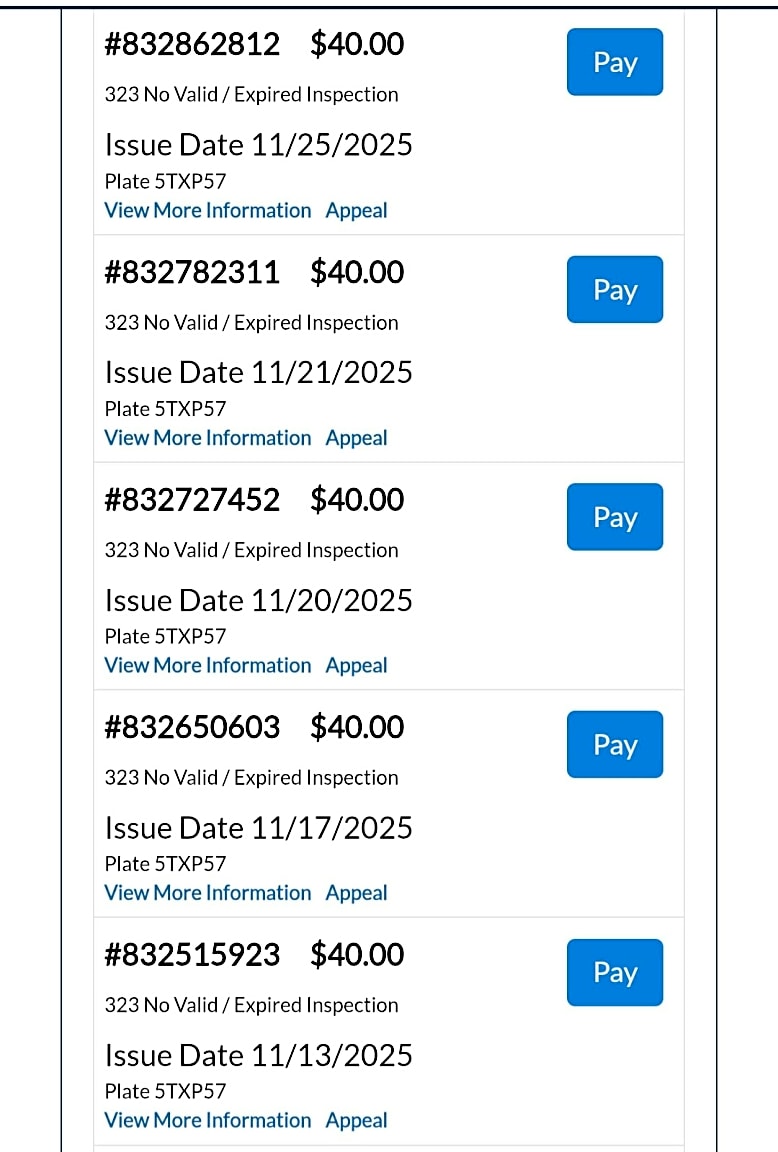The width and height of the screenshot is (778, 1152).
Task: Appeal the ticket issued 11/25/2025
Action: click(356, 211)
